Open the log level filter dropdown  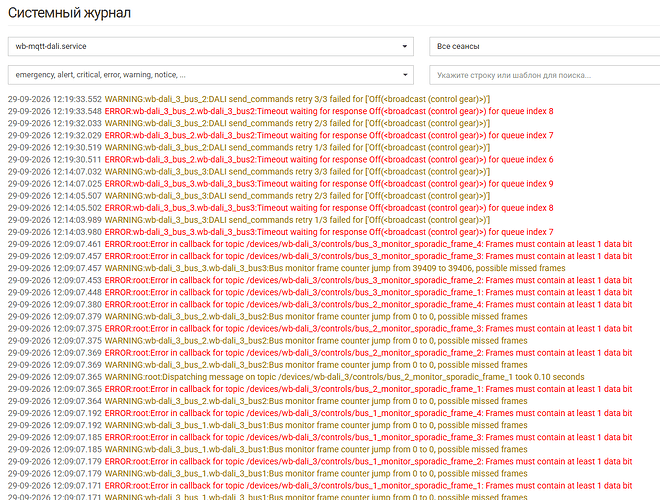click(x=210, y=75)
